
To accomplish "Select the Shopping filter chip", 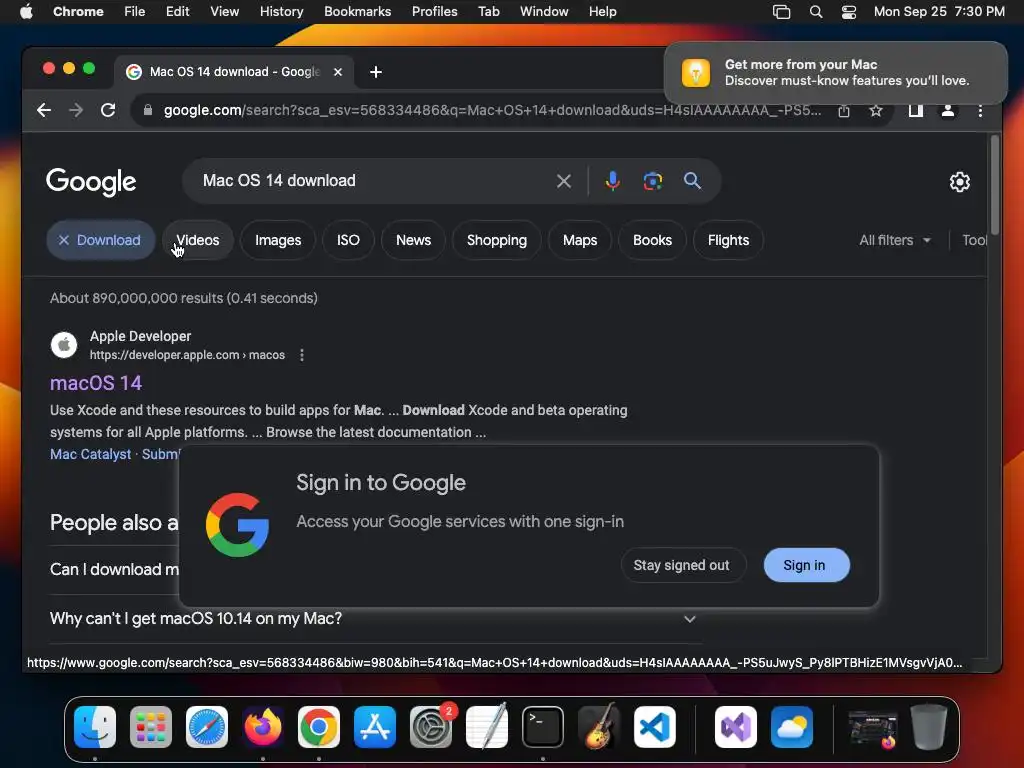I will (x=497, y=240).
